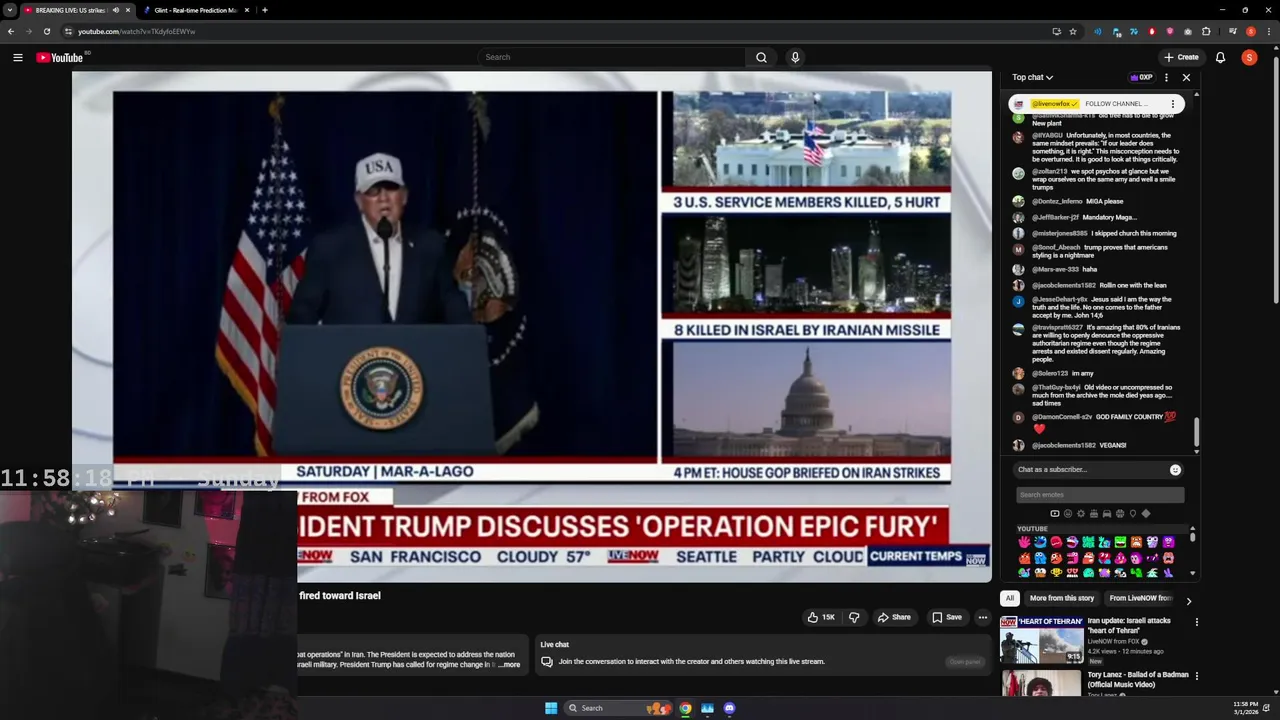This screenshot has height=720, width=1280.
Task: Go back in browser history
Action: click(10, 31)
